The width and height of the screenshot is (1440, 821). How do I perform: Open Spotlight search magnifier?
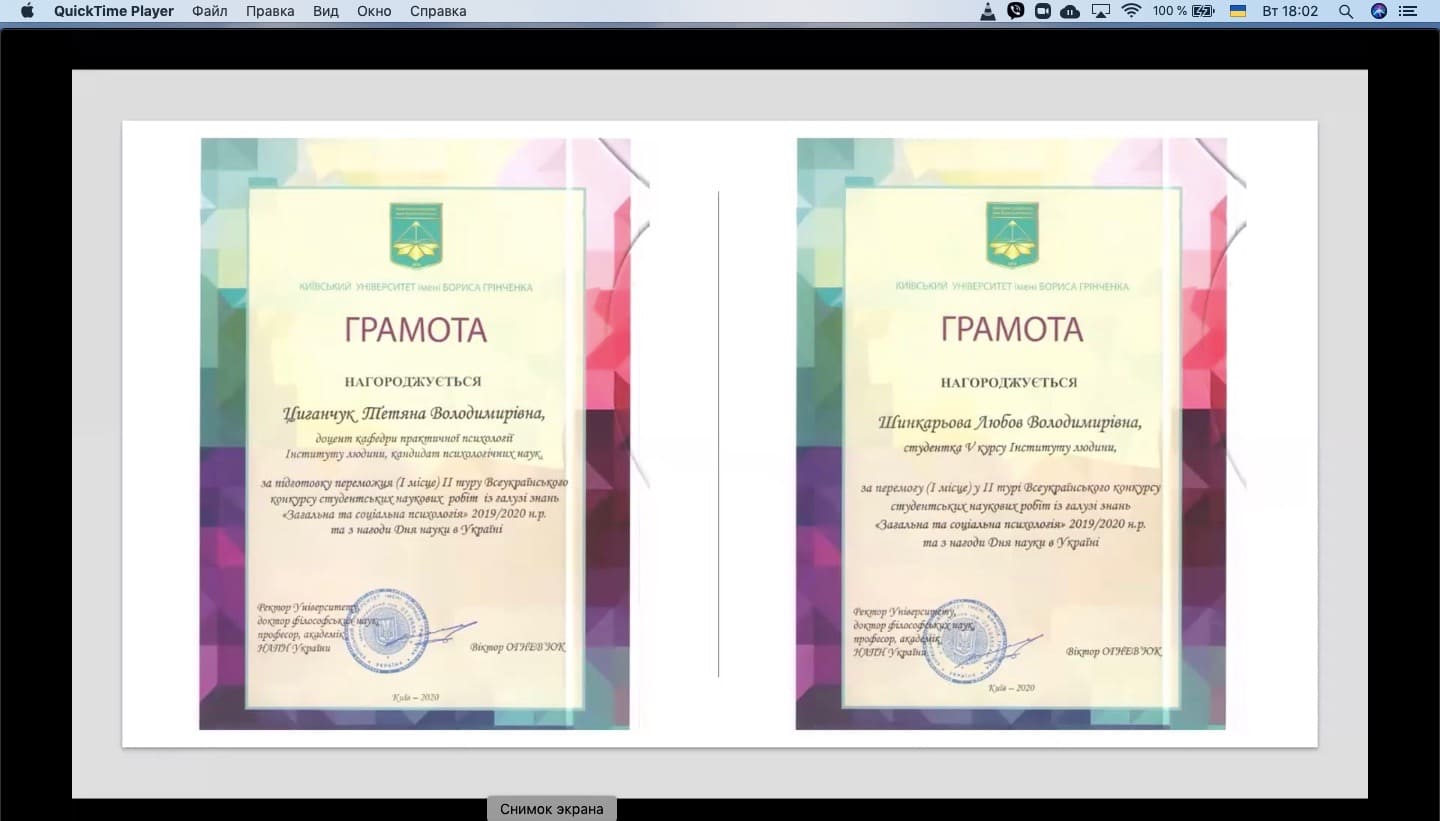1346,11
